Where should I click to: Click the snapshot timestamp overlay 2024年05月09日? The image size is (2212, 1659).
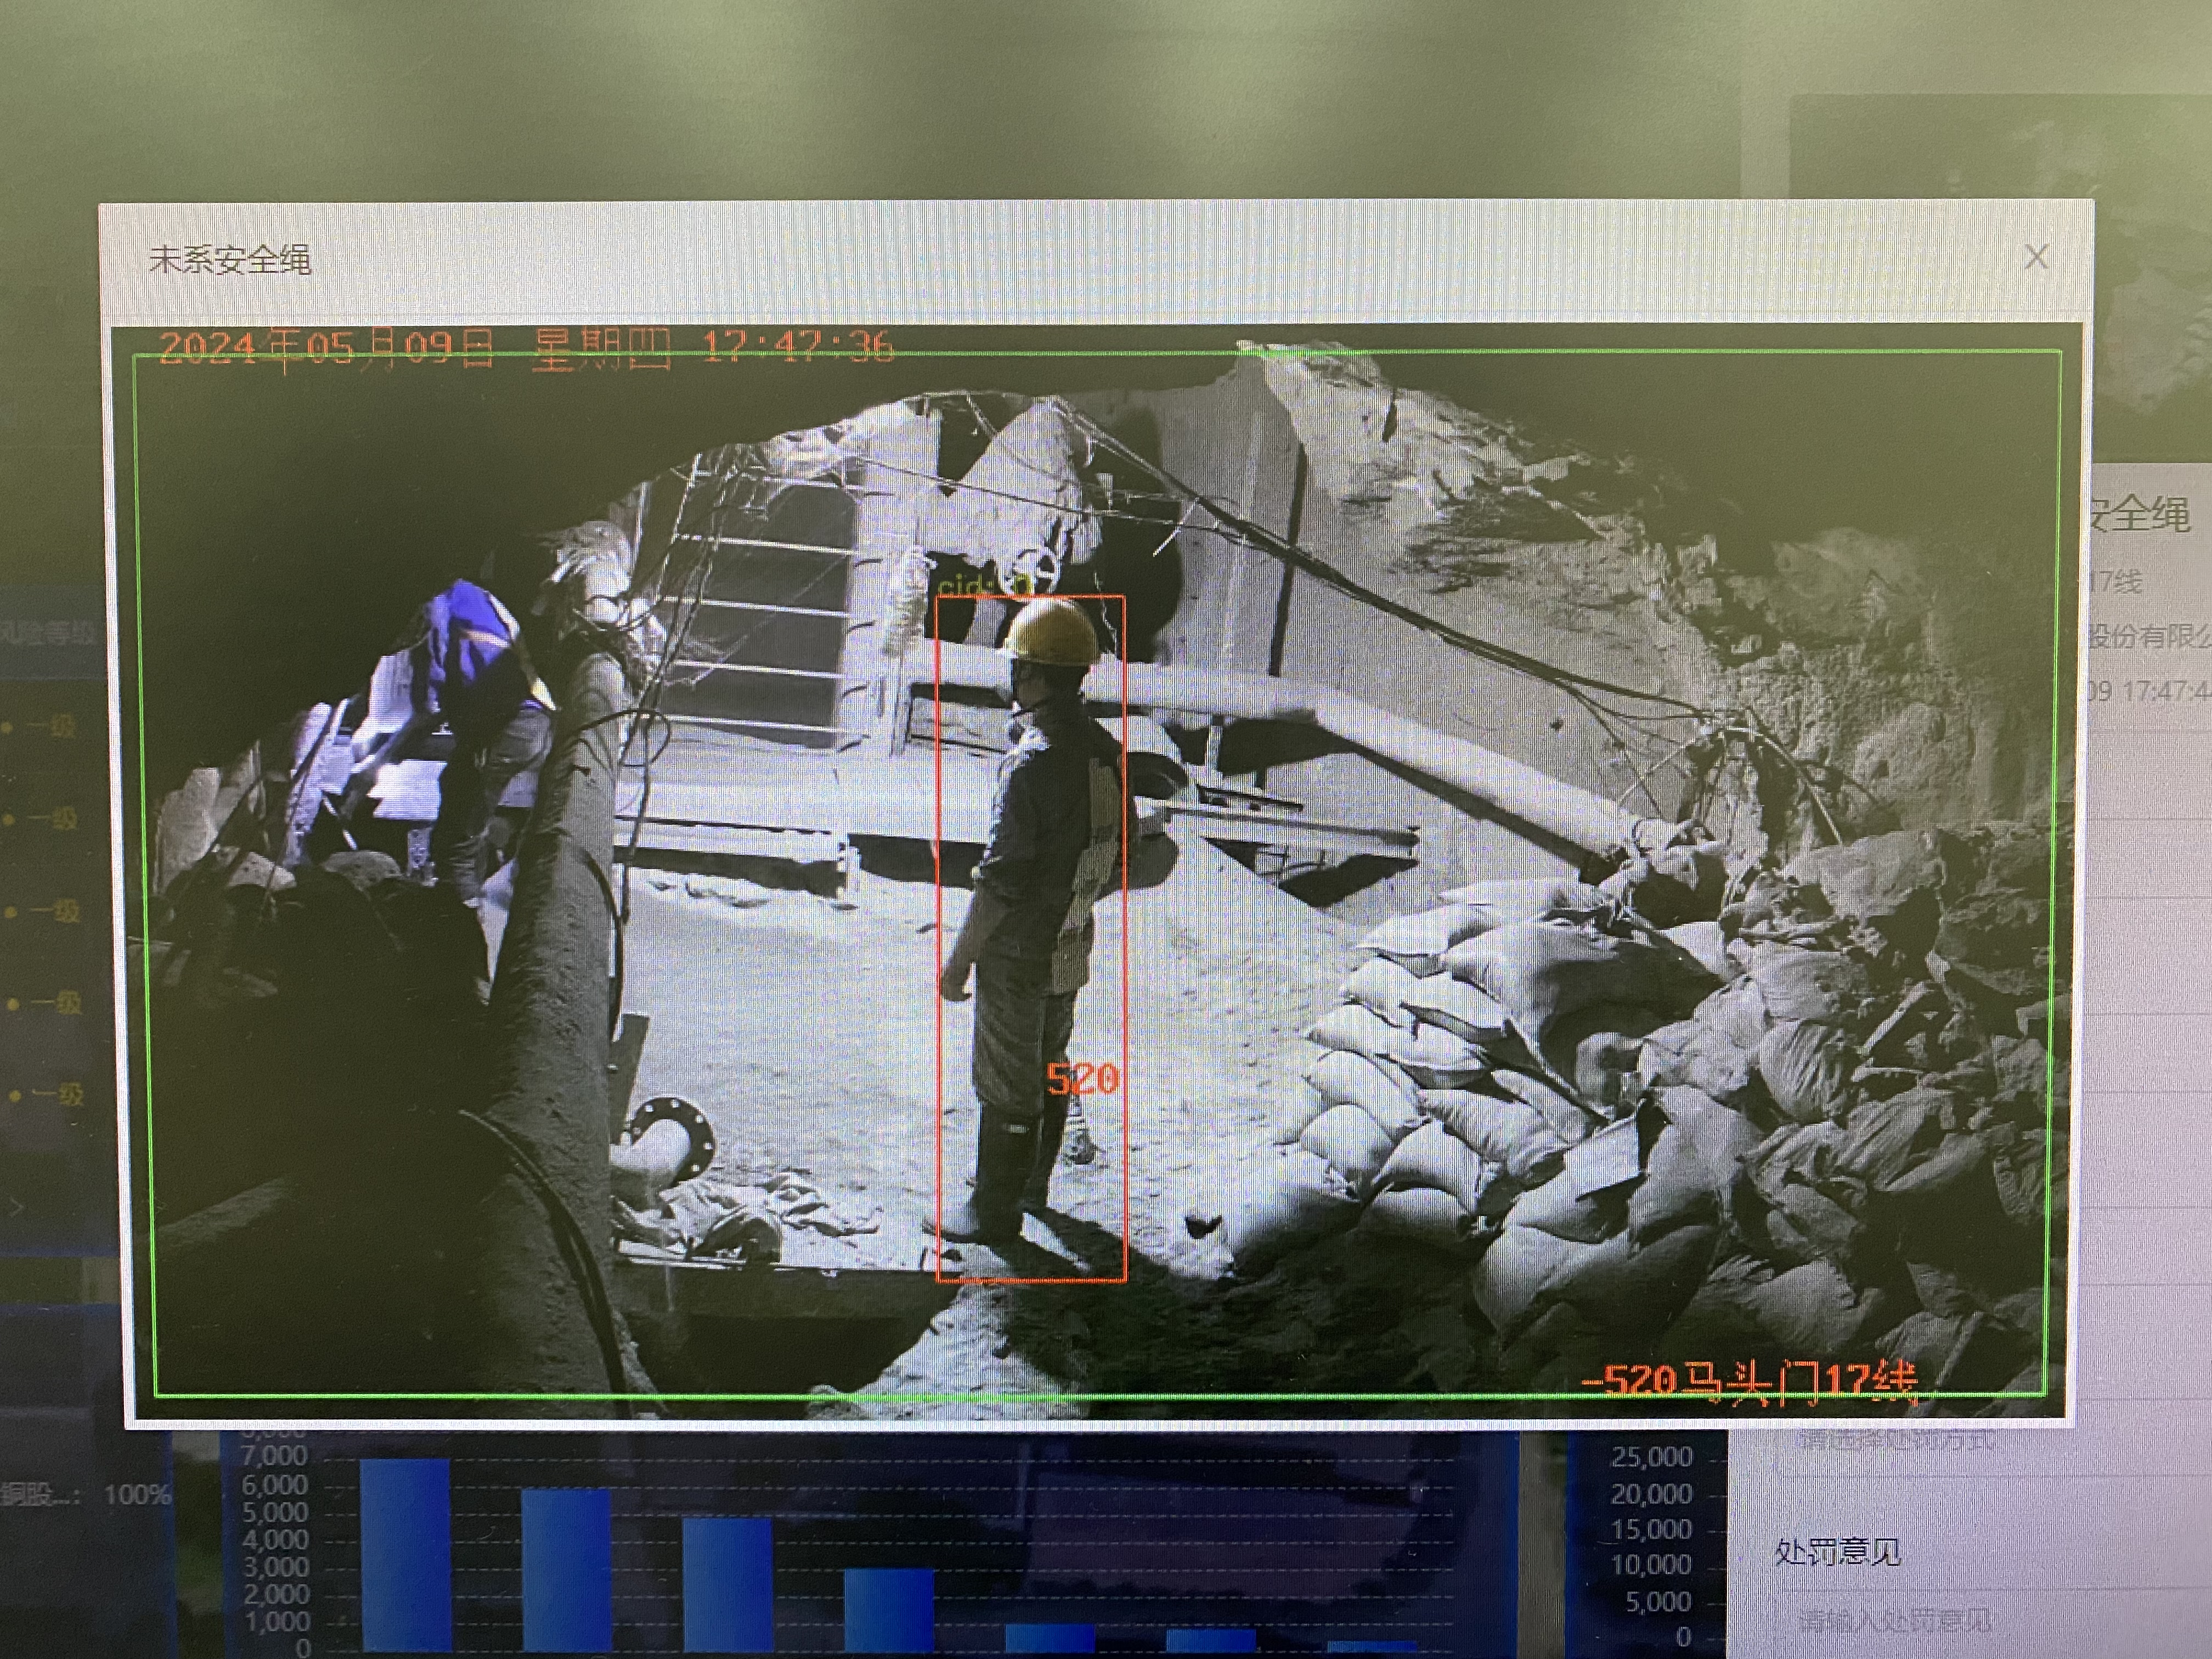point(326,349)
